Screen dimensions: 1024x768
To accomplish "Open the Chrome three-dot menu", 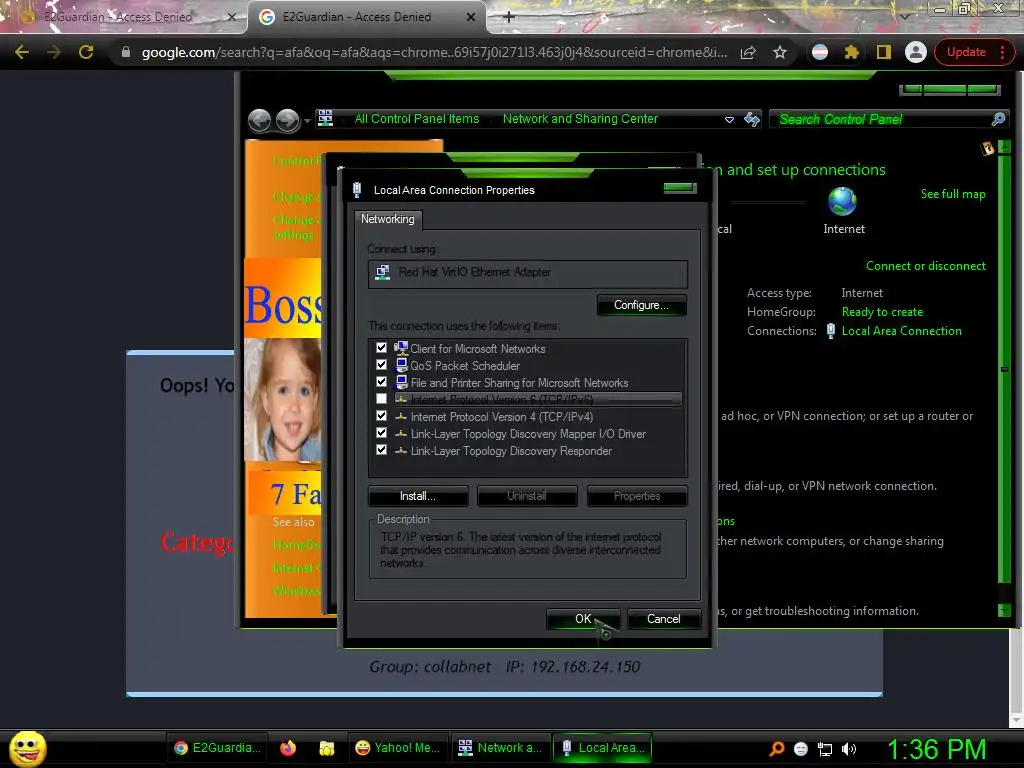I will (x=1002, y=52).
